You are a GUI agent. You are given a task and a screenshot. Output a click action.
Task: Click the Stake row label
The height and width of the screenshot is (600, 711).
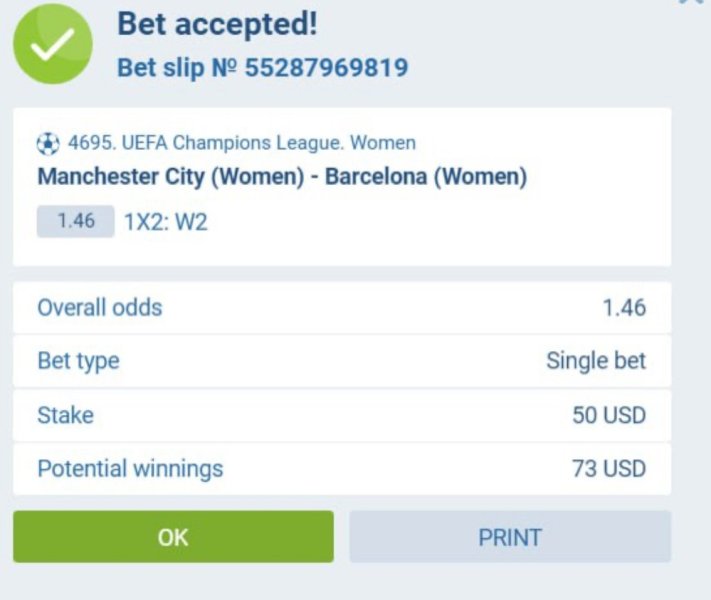click(x=66, y=415)
